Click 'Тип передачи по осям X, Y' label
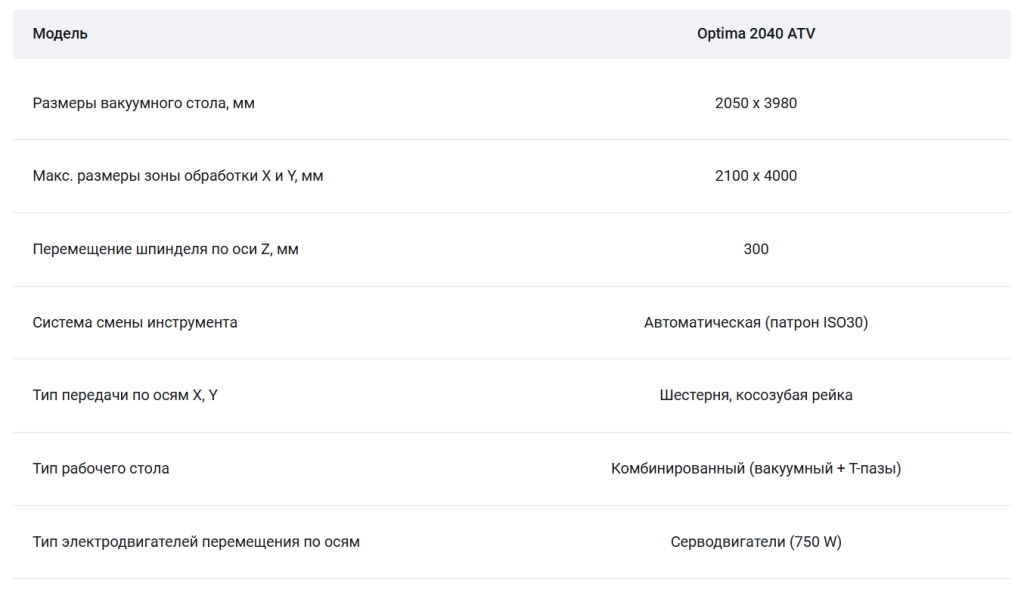The height and width of the screenshot is (593, 1024). coord(125,395)
